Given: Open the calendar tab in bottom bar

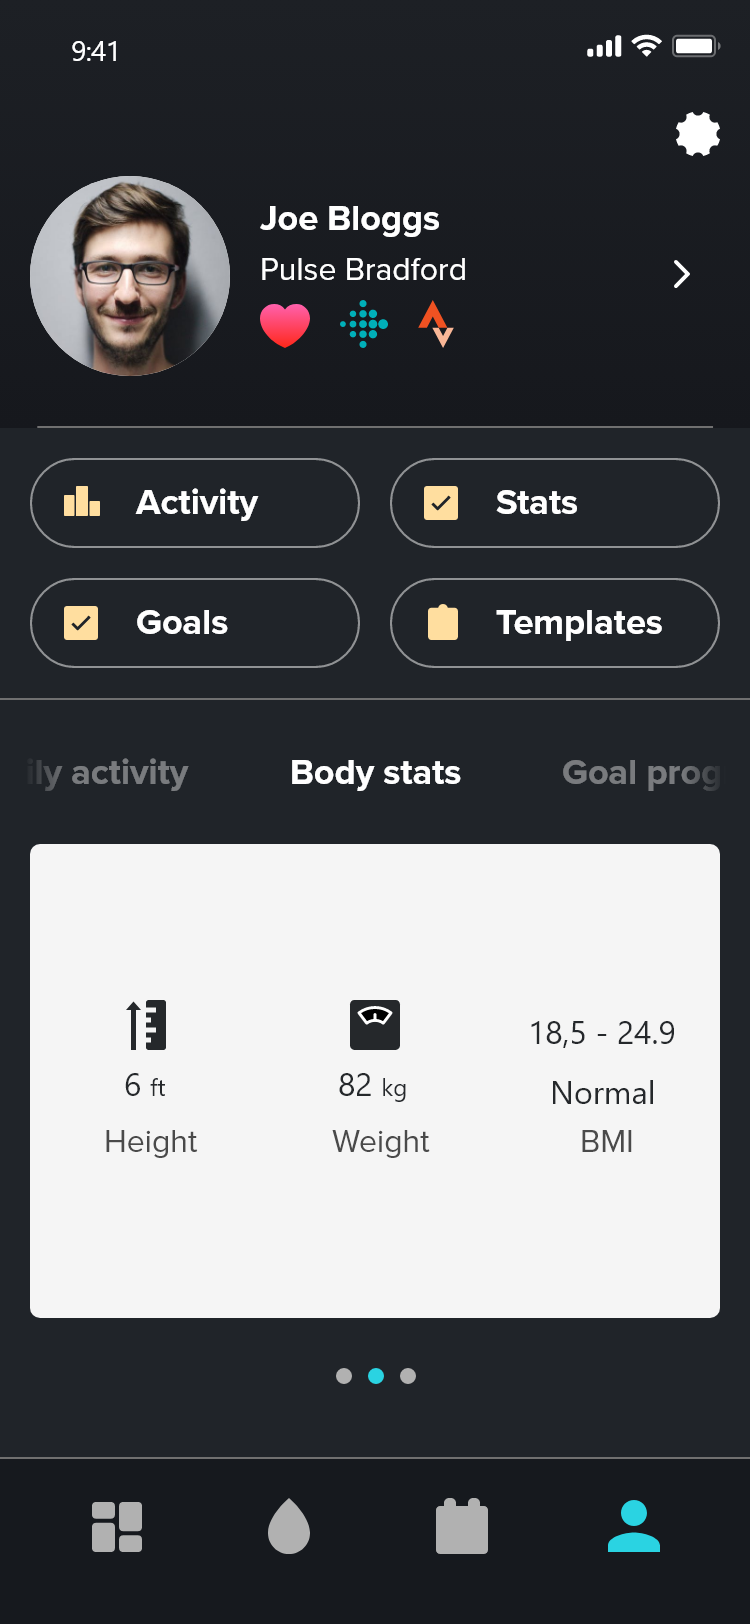Looking at the screenshot, I should [462, 1526].
